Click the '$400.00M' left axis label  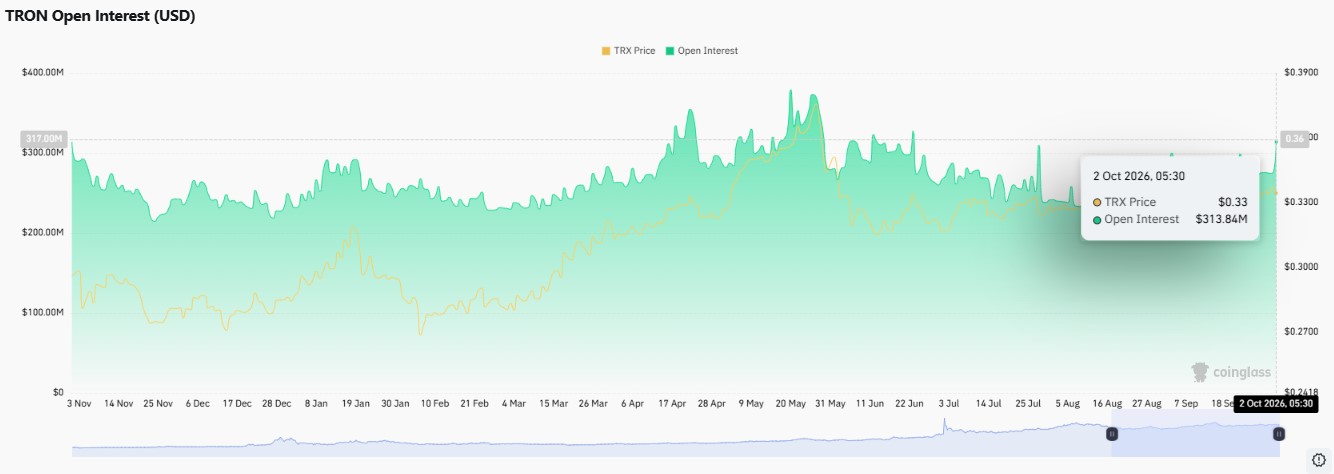43,72
